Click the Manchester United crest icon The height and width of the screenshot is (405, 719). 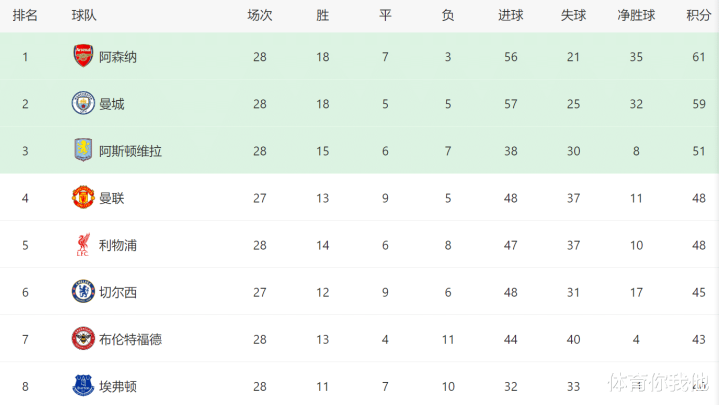point(82,197)
